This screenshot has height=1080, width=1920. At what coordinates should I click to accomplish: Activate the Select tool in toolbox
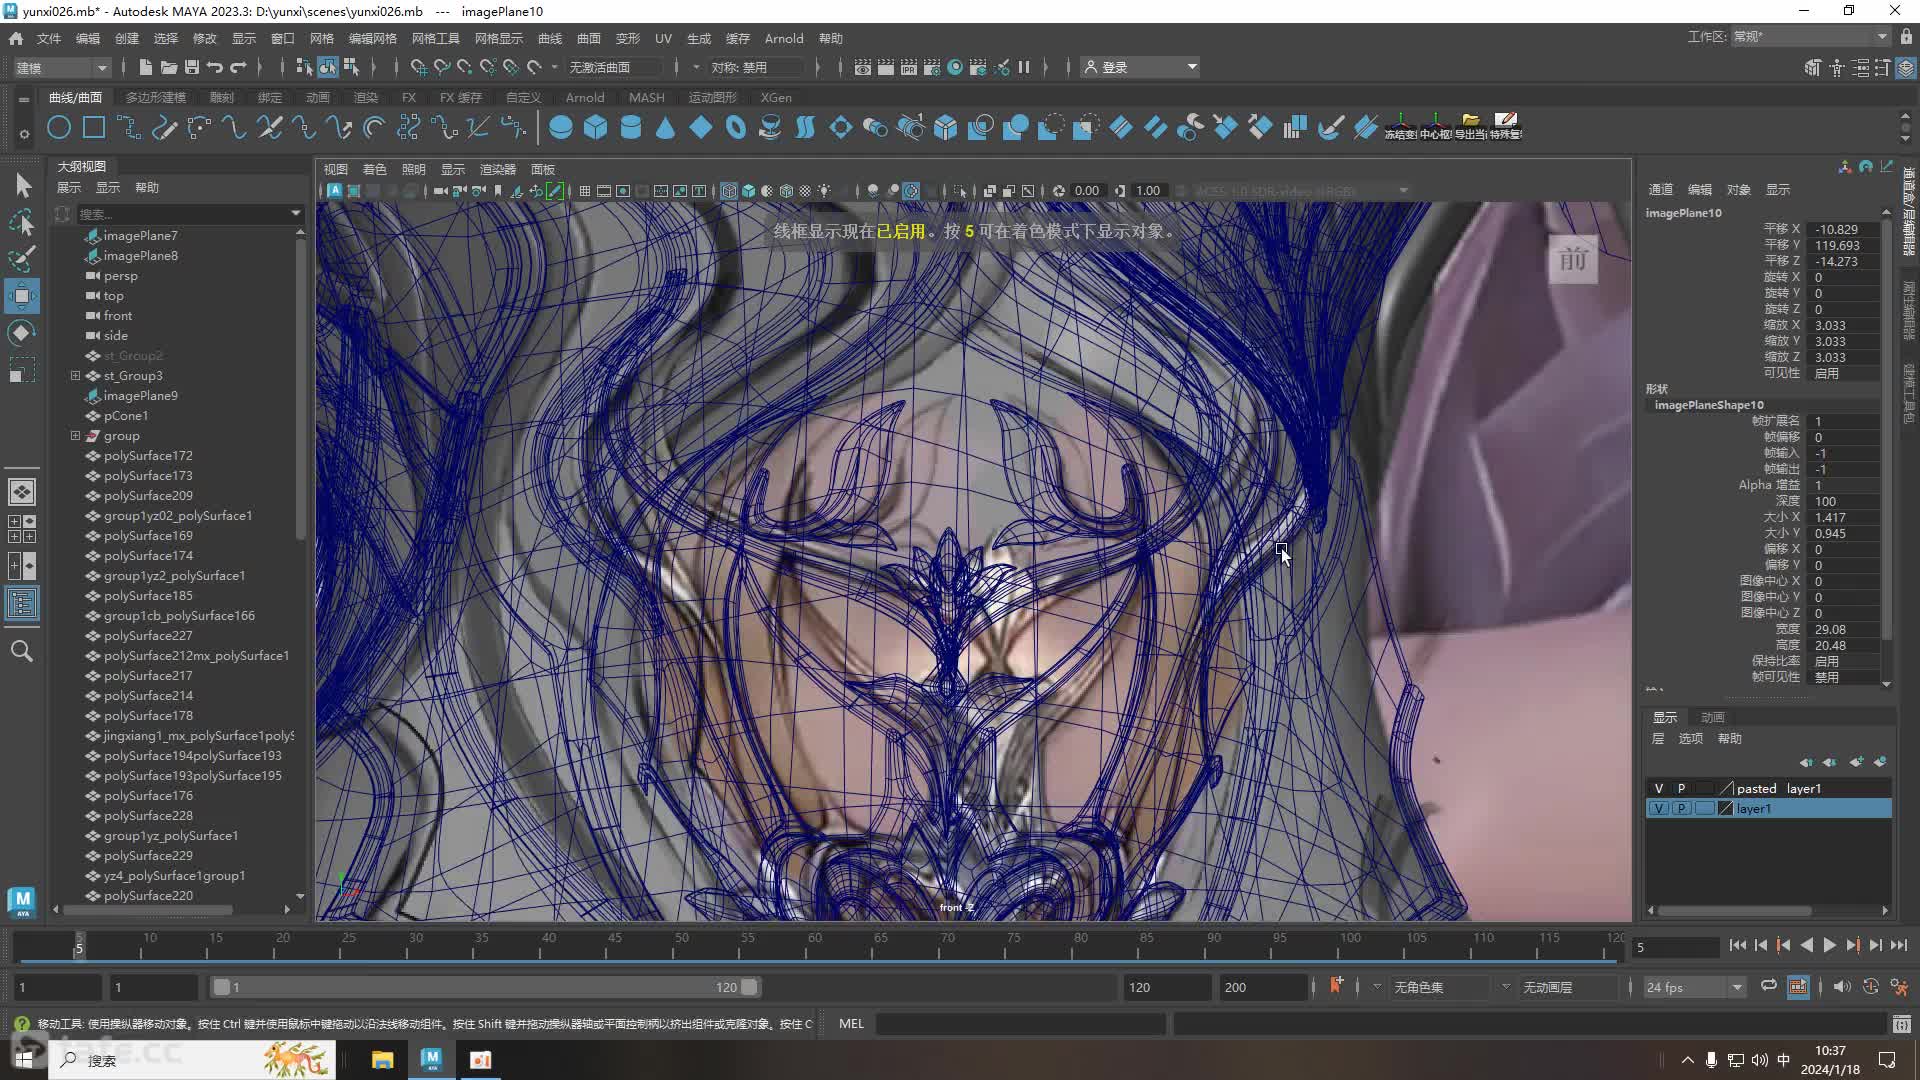pyautogui.click(x=22, y=185)
